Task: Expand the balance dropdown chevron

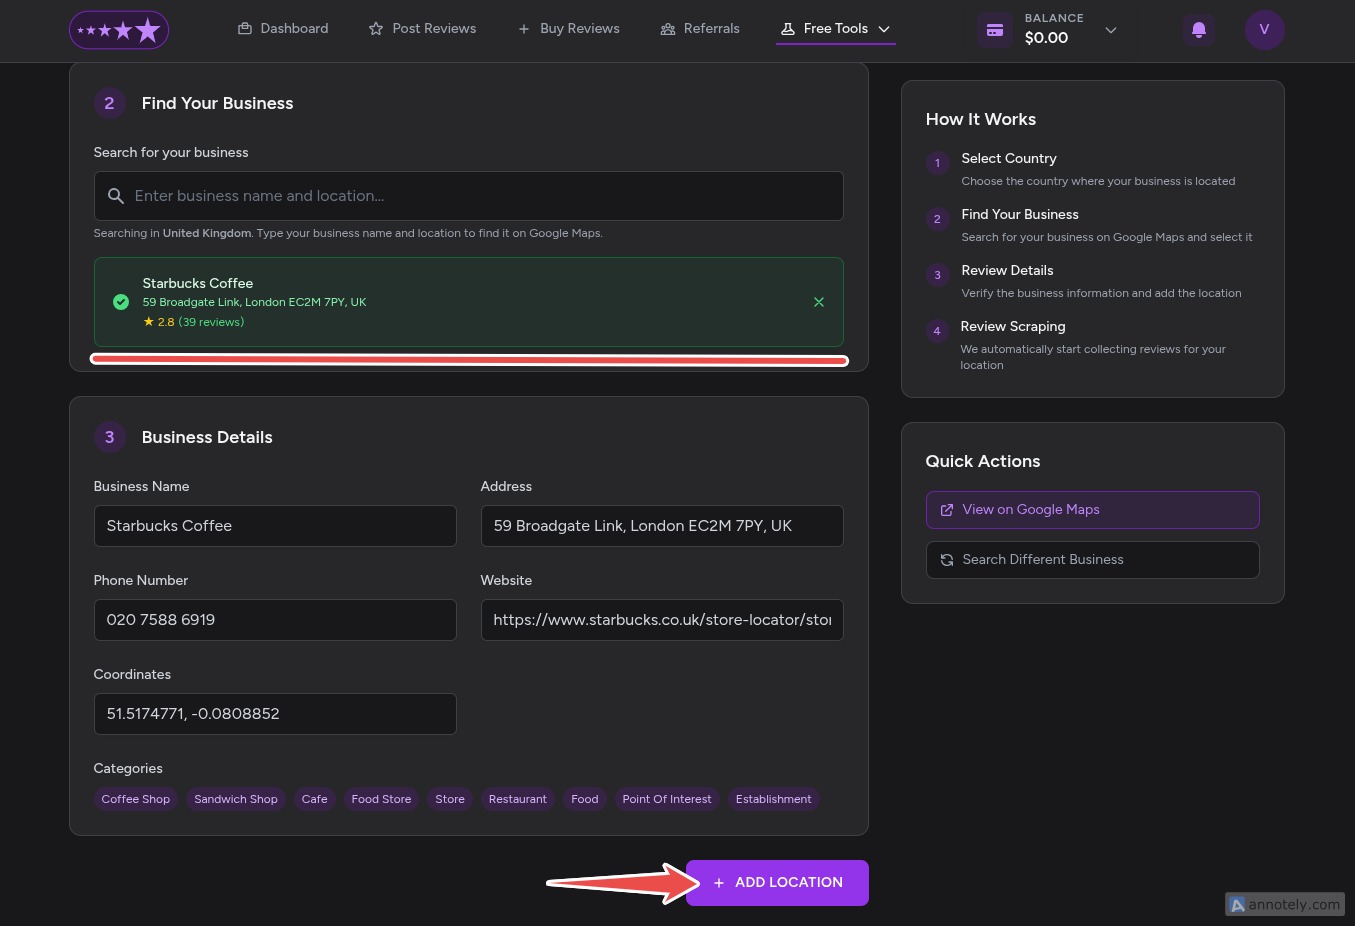Action: pos(1110,30)
